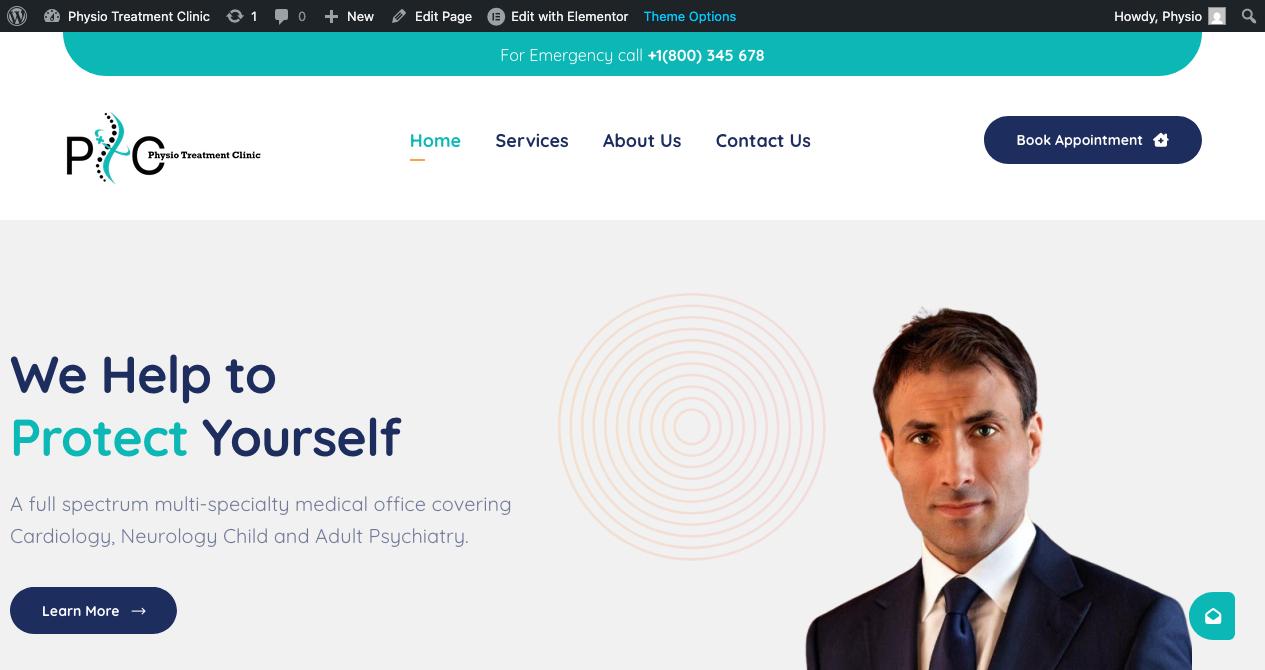Click the Elementor logo icon

pyautogui.click(x=496, y=16)
